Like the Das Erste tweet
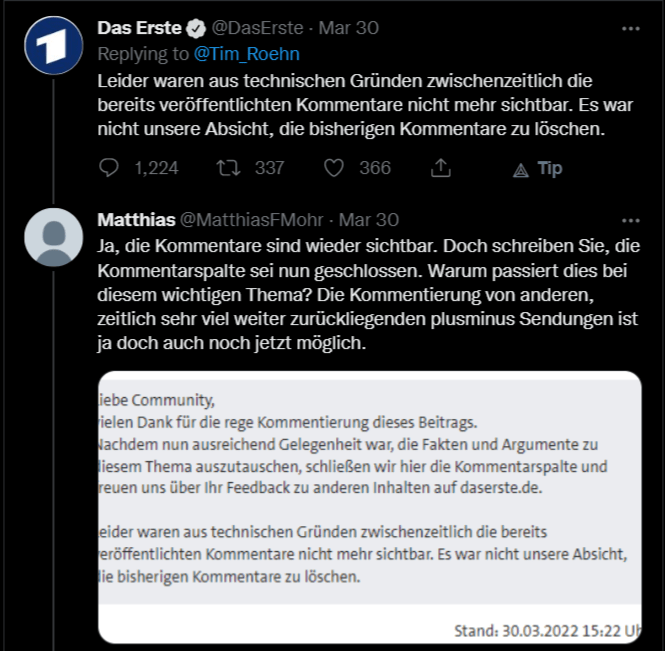Screen dimensions: 665x651 coord(335,168)
